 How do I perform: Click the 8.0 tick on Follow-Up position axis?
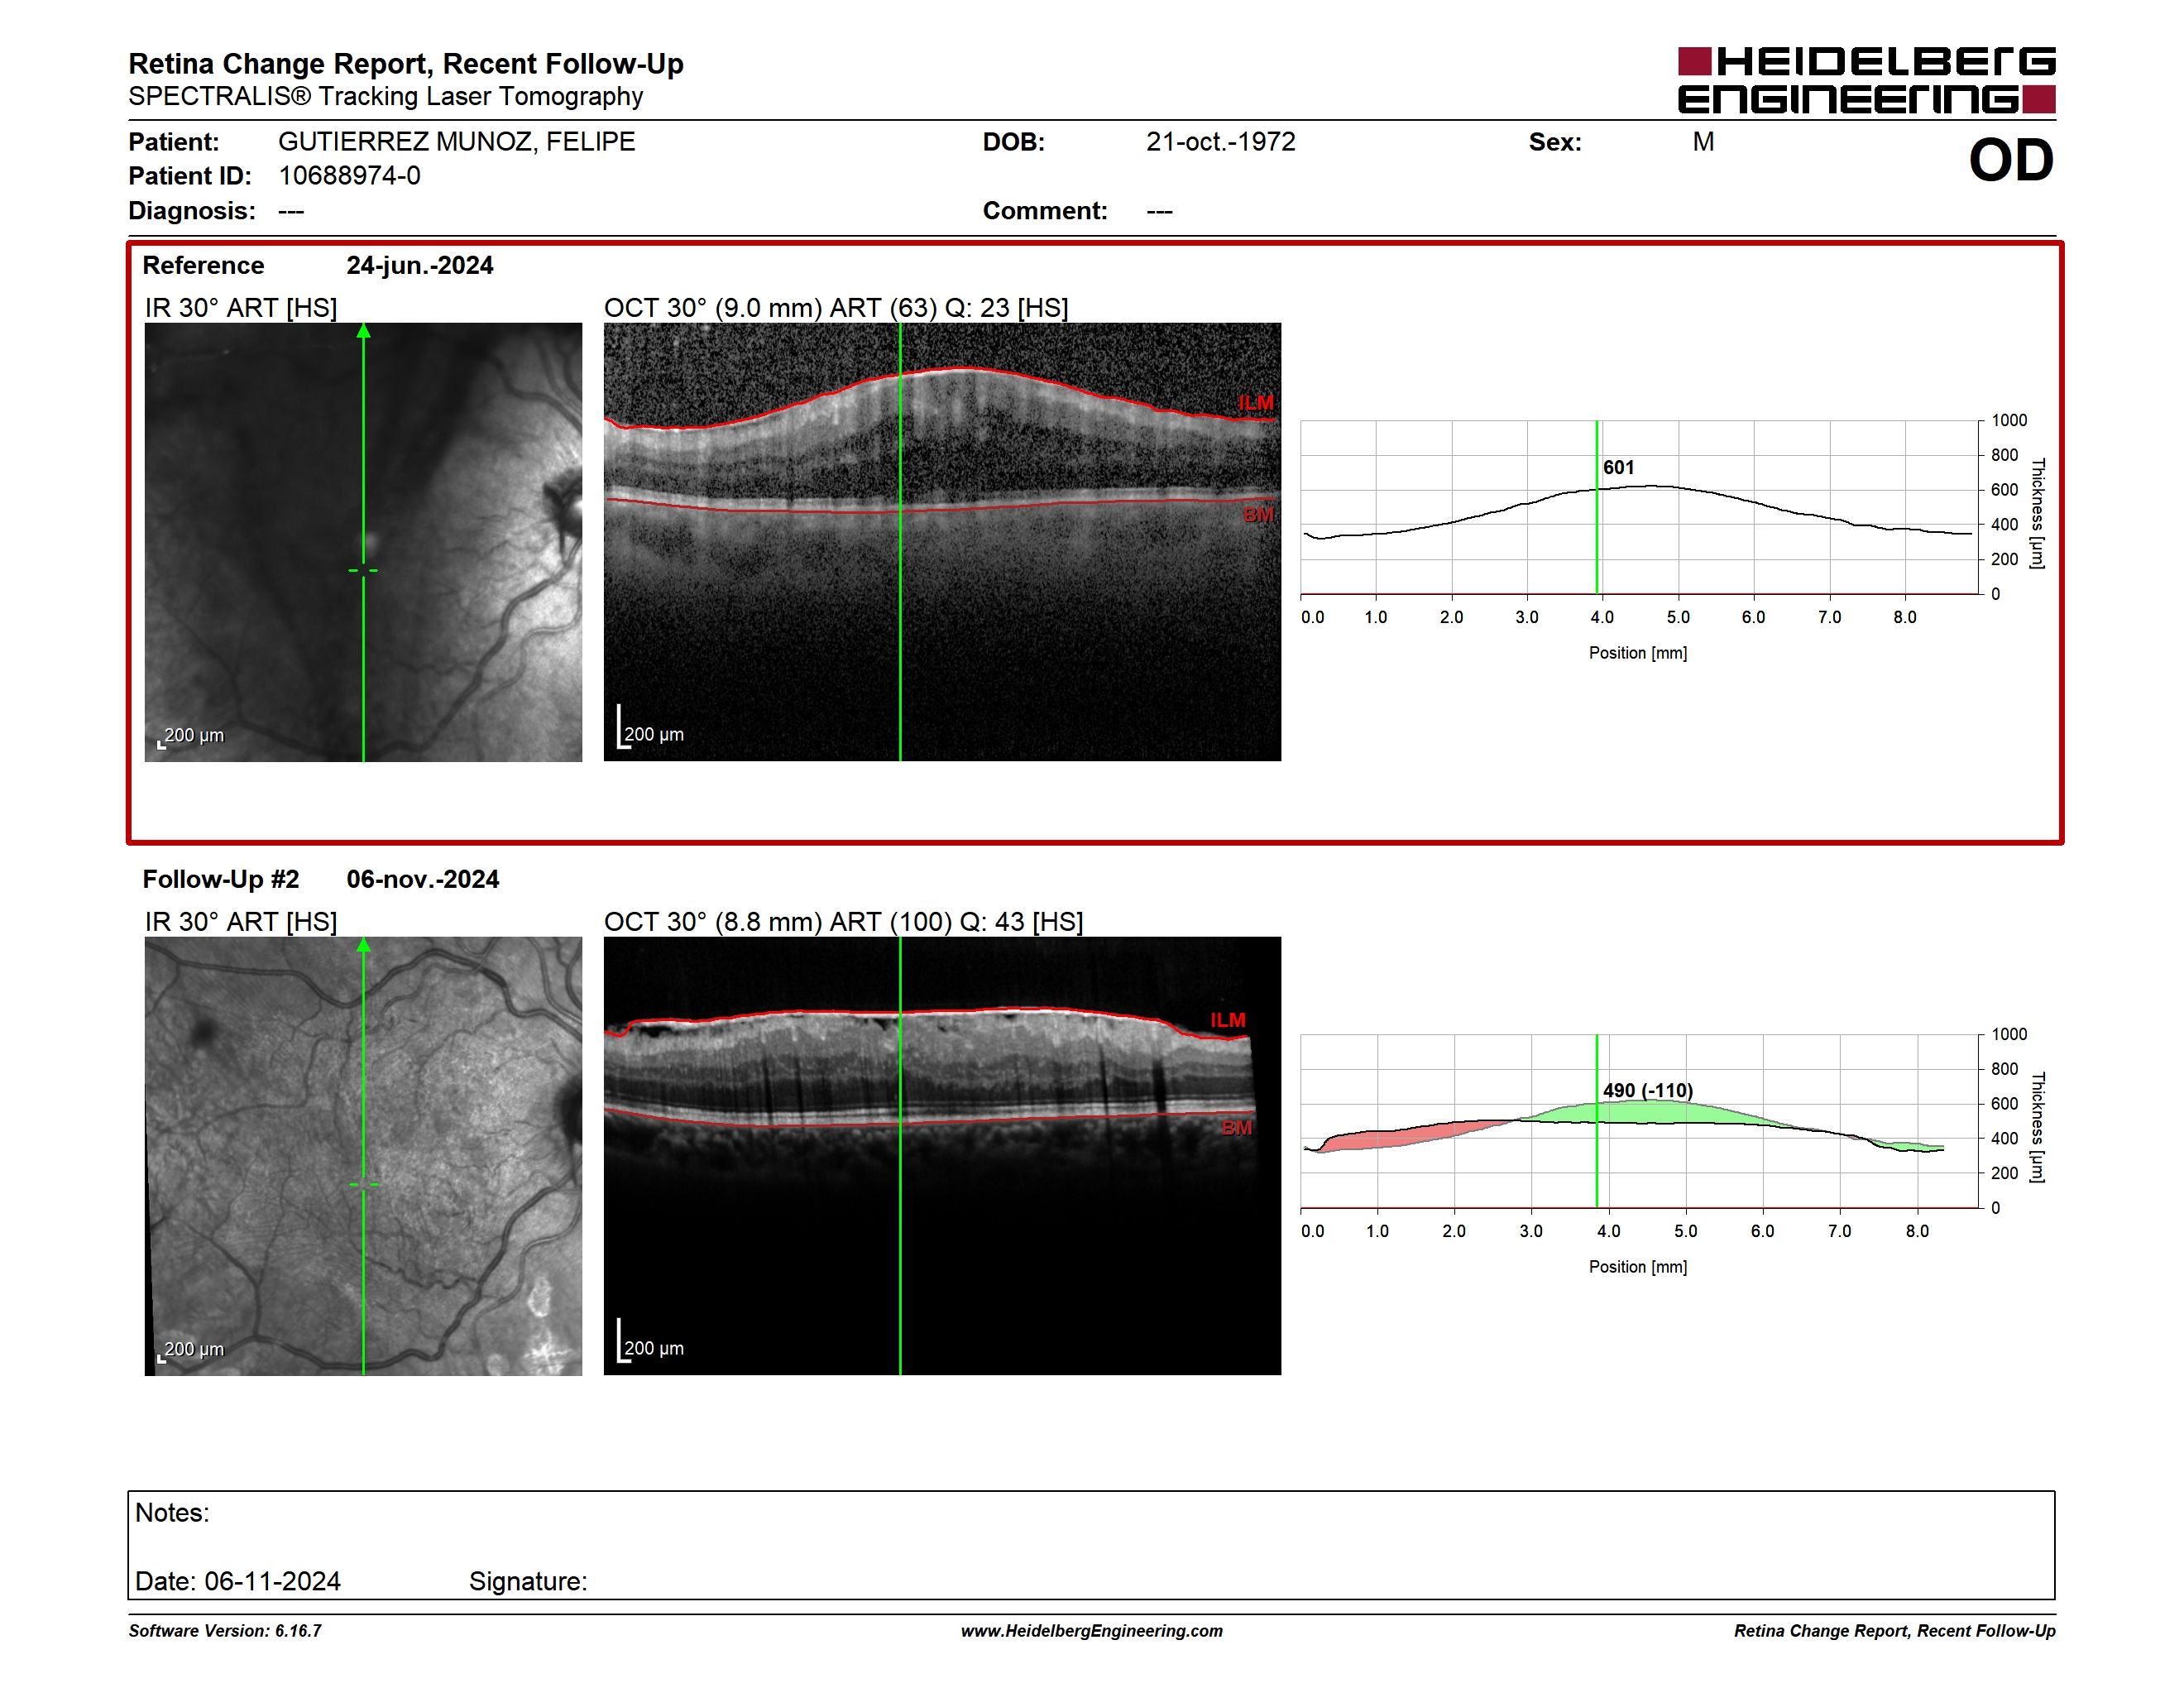point(1917,1231)
